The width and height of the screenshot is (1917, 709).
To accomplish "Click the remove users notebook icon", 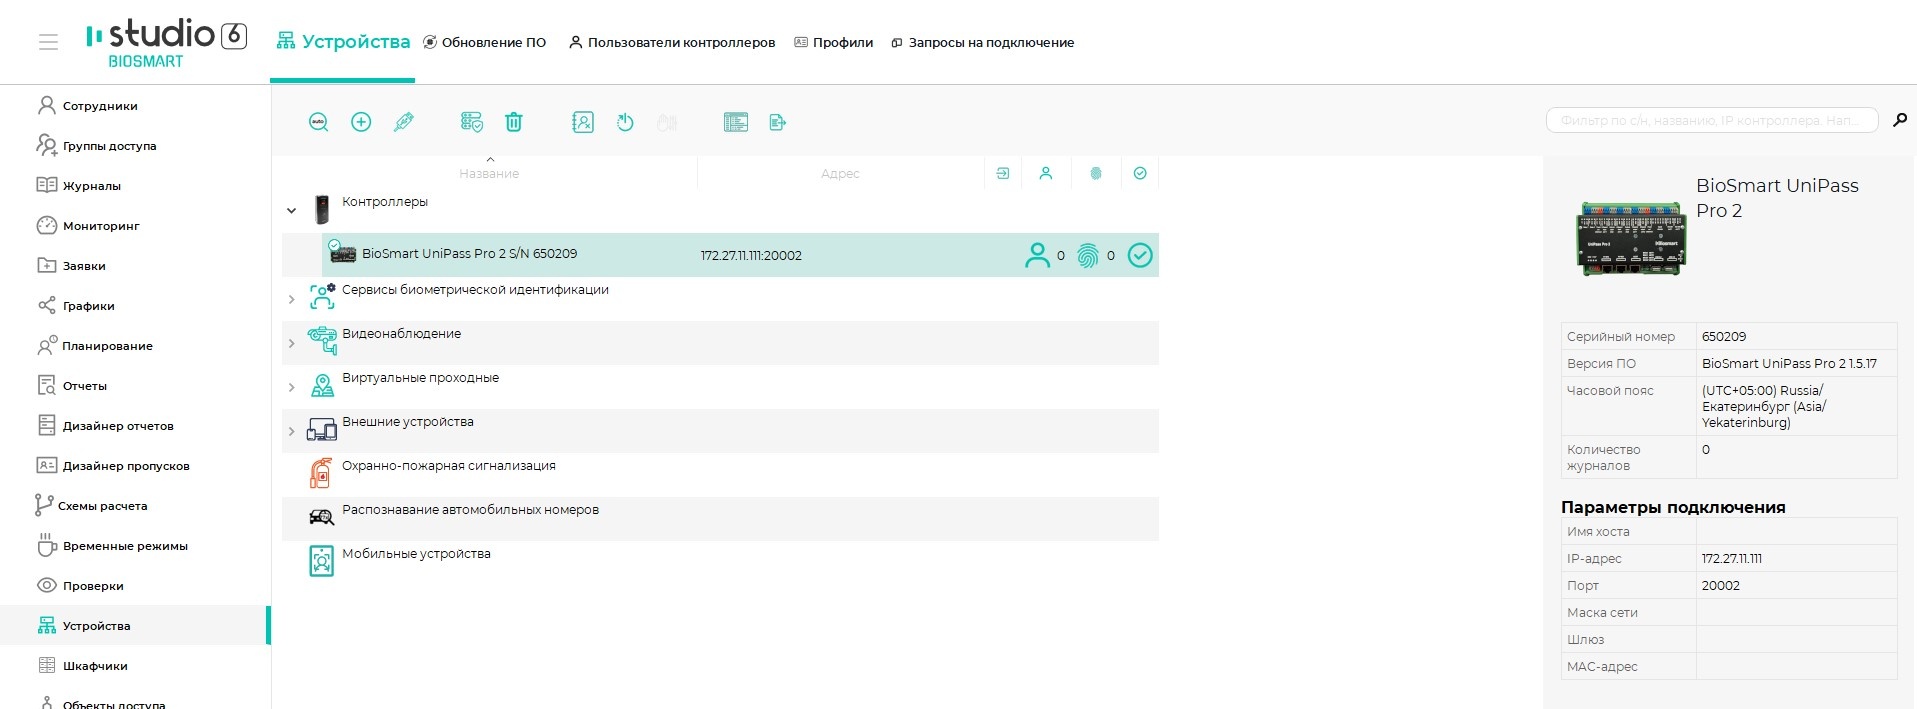I will point(583,122).
